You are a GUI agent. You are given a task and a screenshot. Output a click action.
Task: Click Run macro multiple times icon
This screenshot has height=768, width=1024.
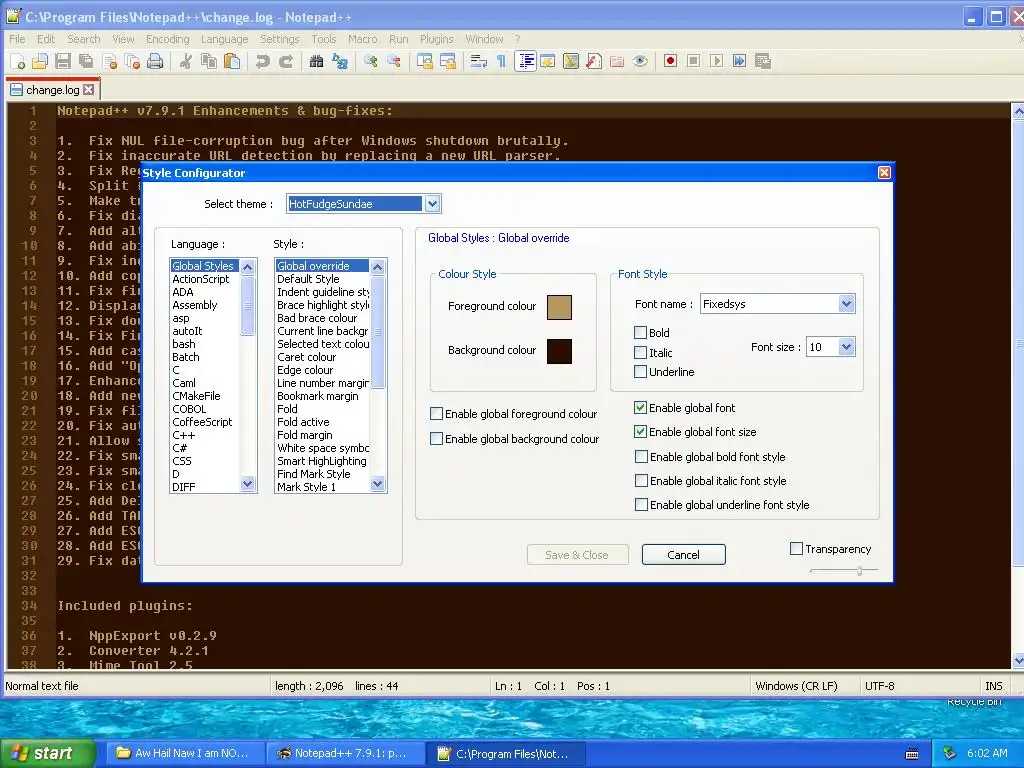(x=739, y=61)
